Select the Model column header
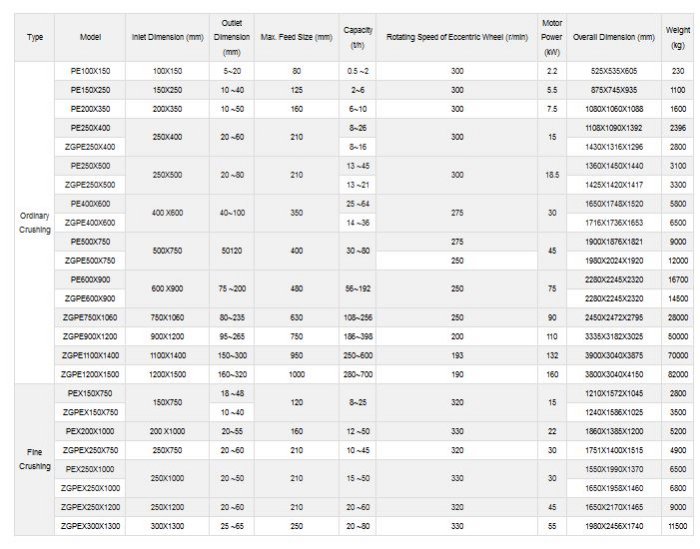The height and width of the screenshot is (549, 700). point(91,37)
